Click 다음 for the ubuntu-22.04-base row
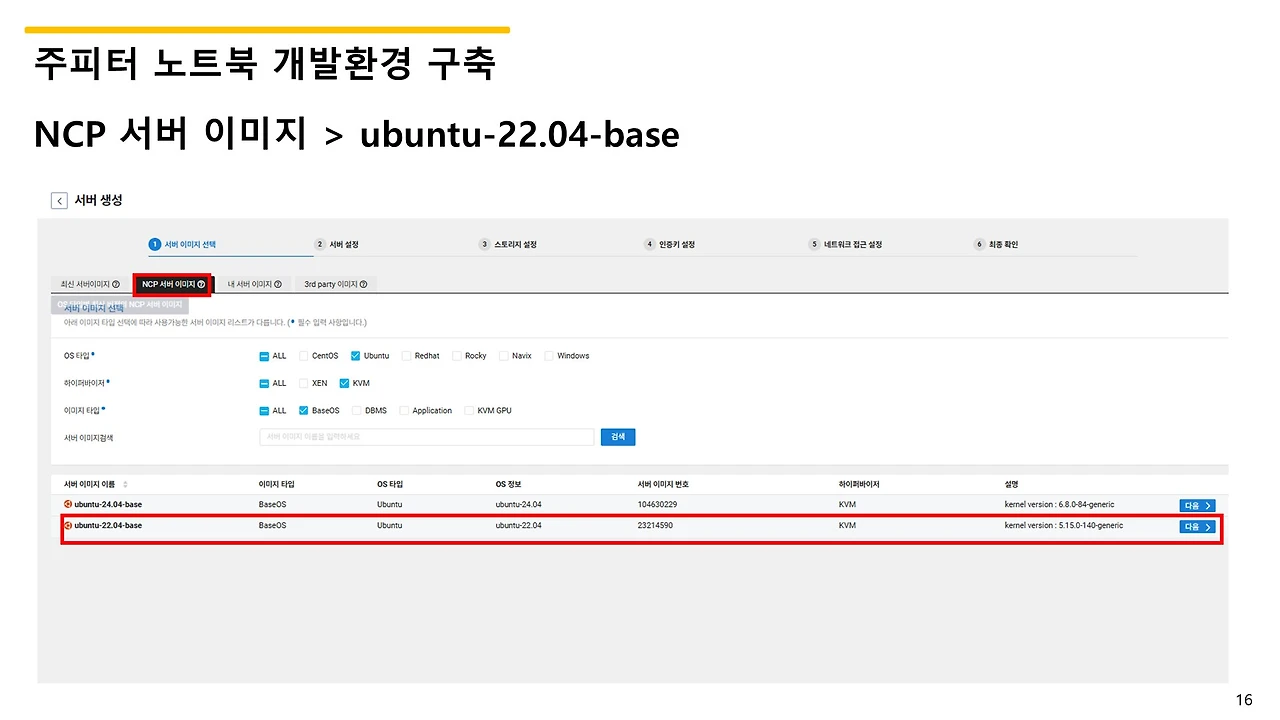Screen dimensions: 1280x720 click(x=1197, y=526)
